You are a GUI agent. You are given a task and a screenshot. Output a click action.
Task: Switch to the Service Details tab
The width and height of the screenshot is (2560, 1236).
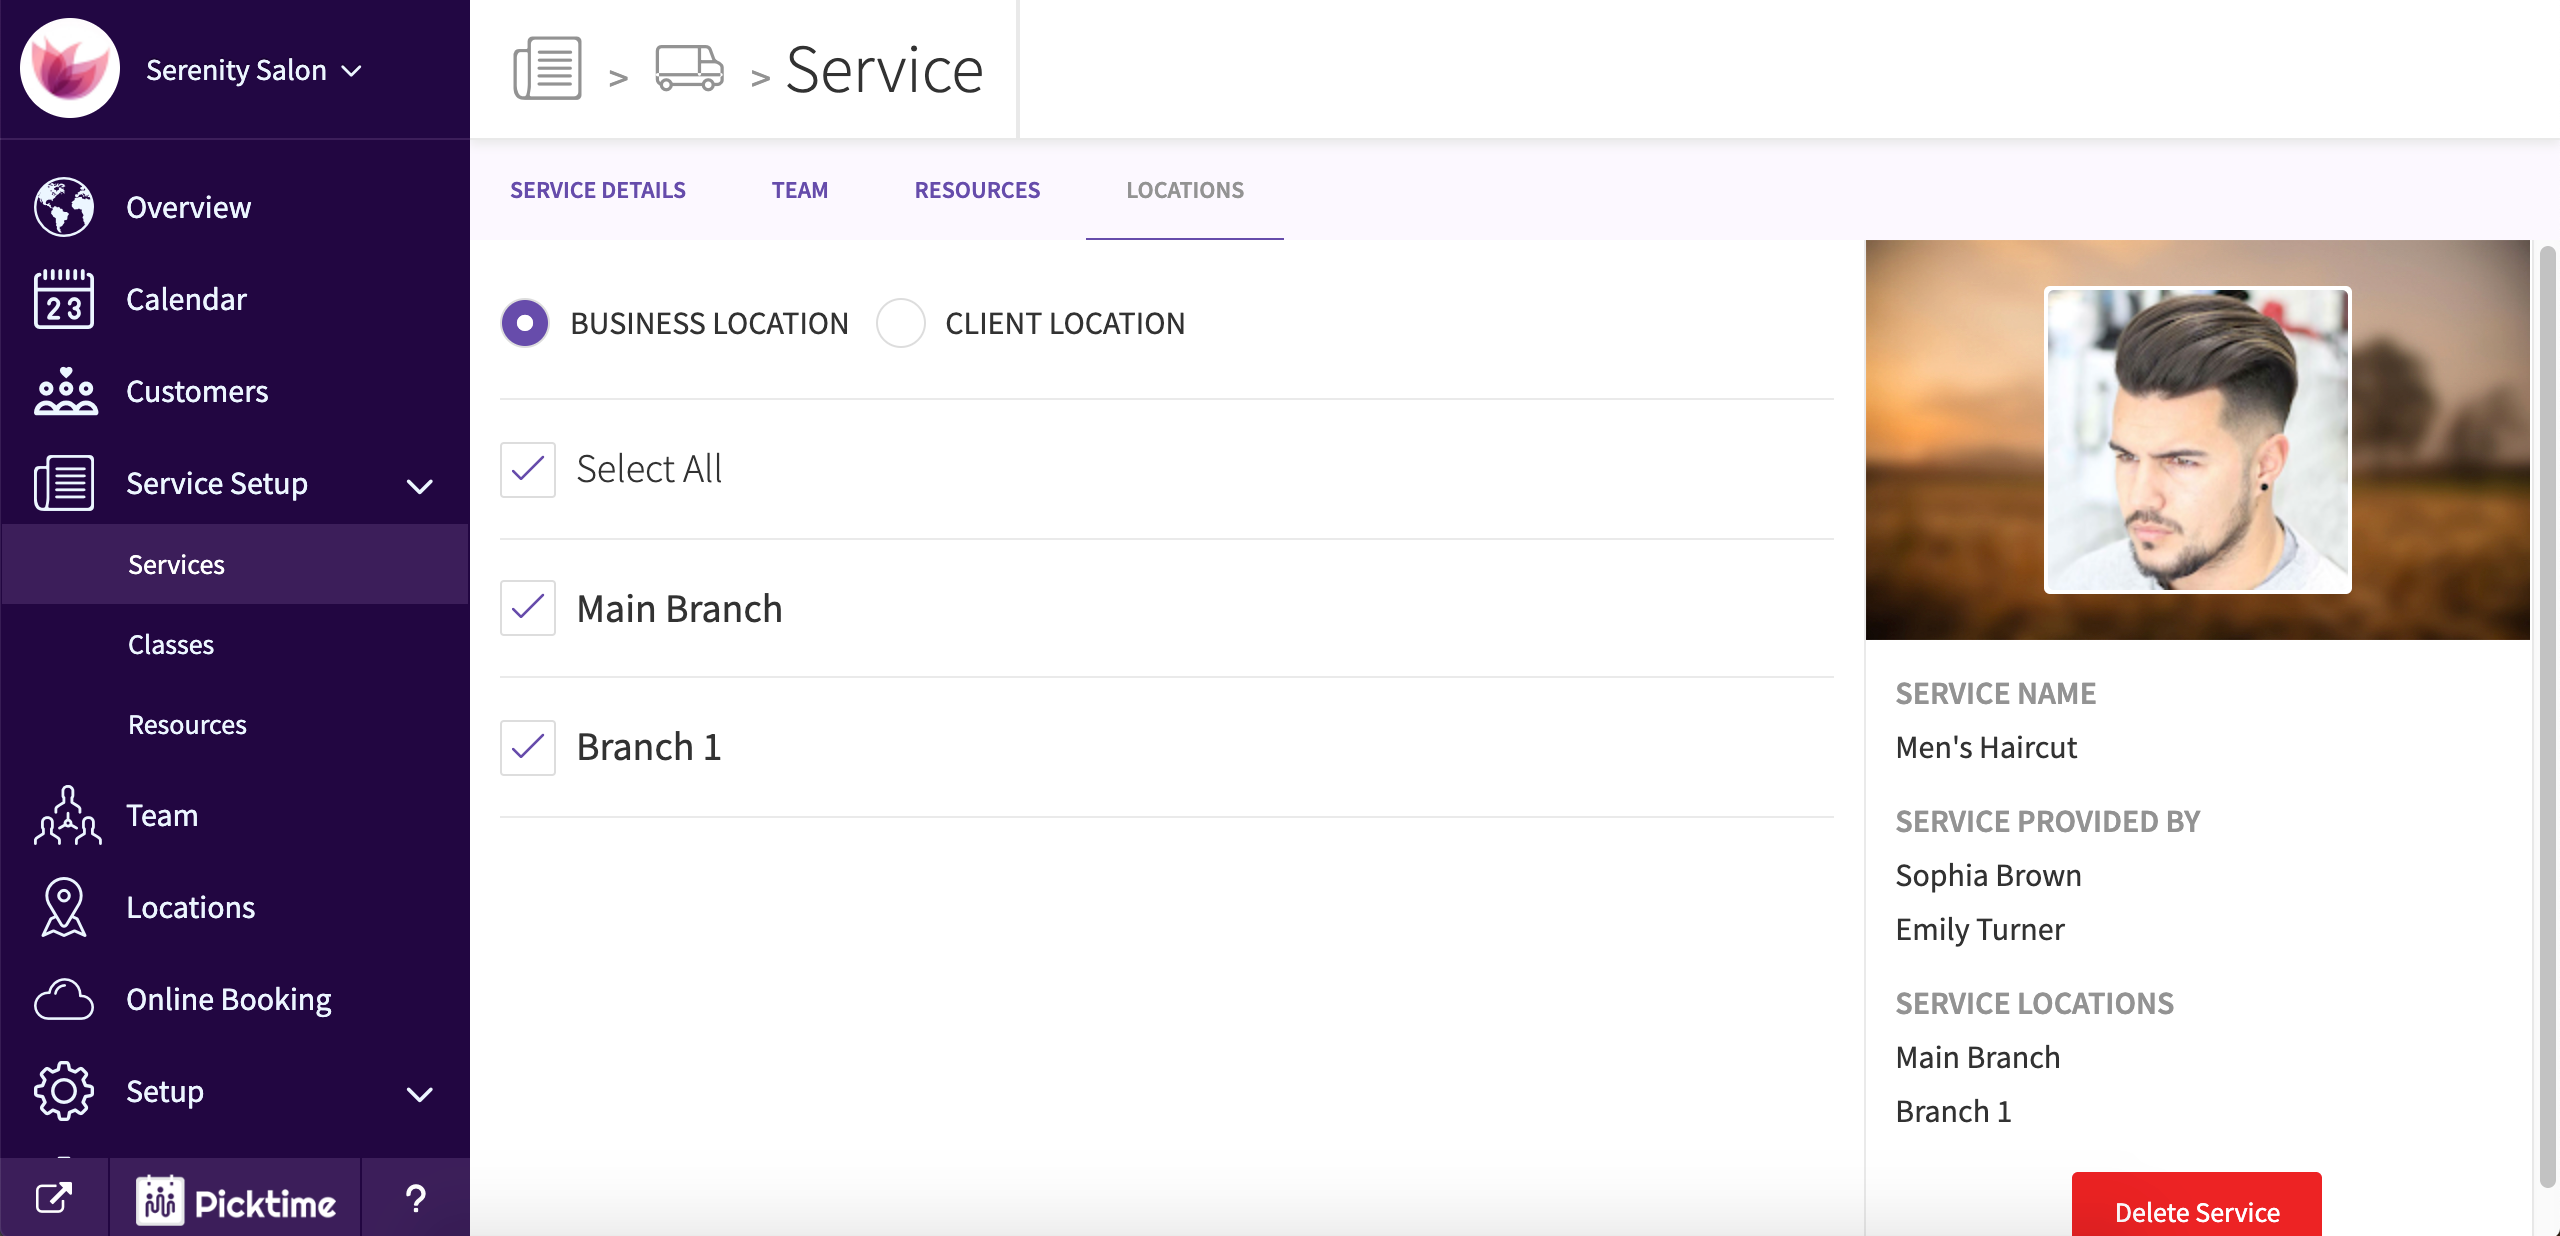[x=598, y=190]
